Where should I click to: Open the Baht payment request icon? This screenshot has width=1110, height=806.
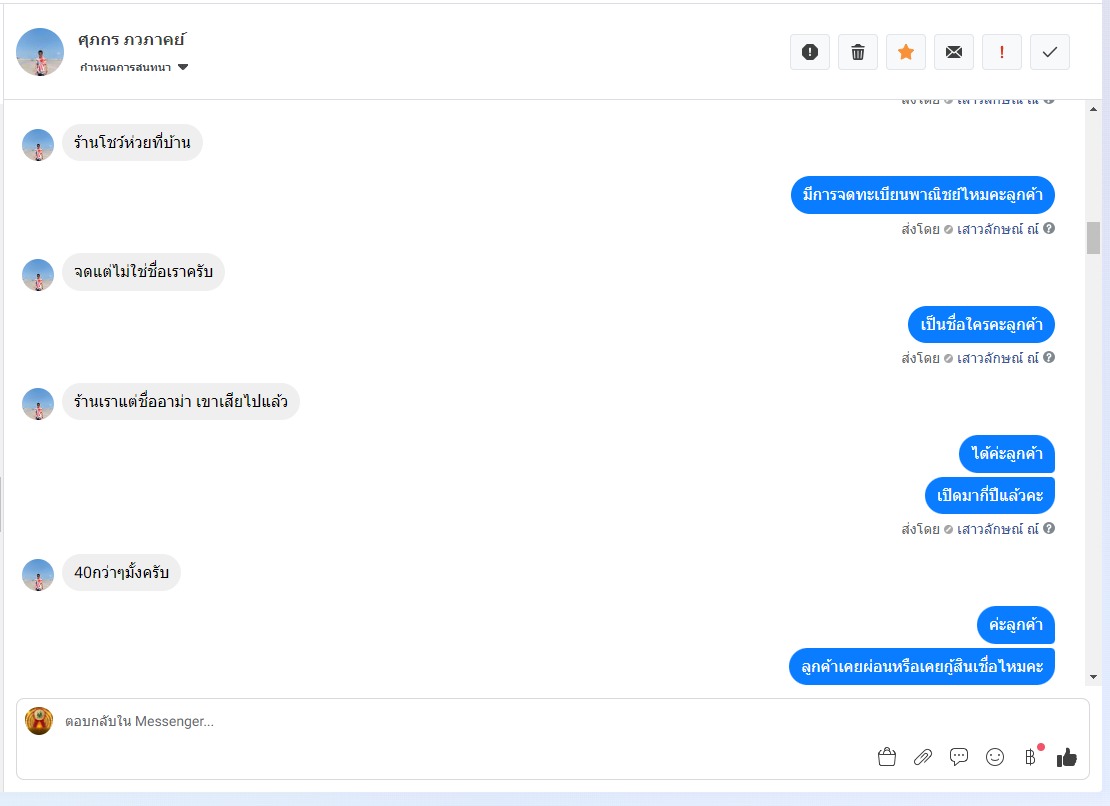pos(1031,757)
